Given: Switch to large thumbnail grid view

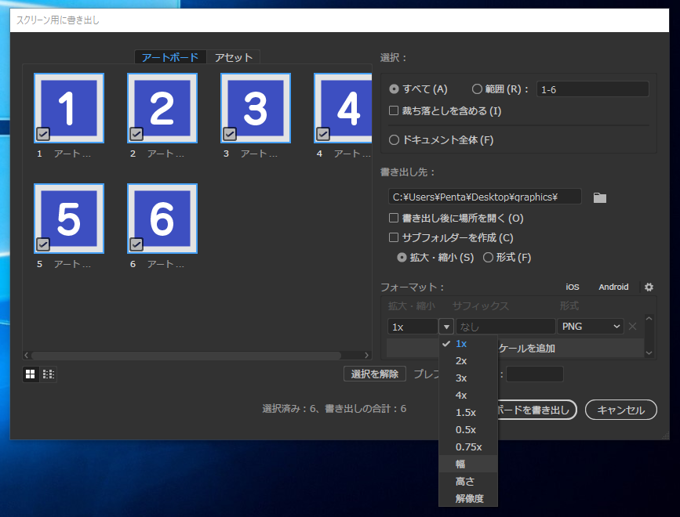Looking at the screenshot, I should (30, 374).
